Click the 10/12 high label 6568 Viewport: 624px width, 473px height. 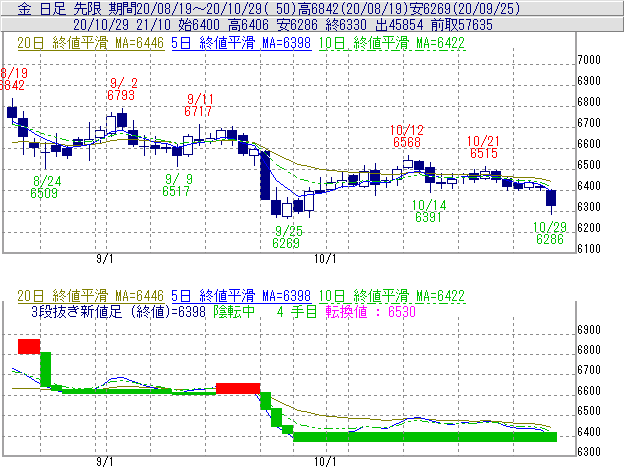coord(407,142)
